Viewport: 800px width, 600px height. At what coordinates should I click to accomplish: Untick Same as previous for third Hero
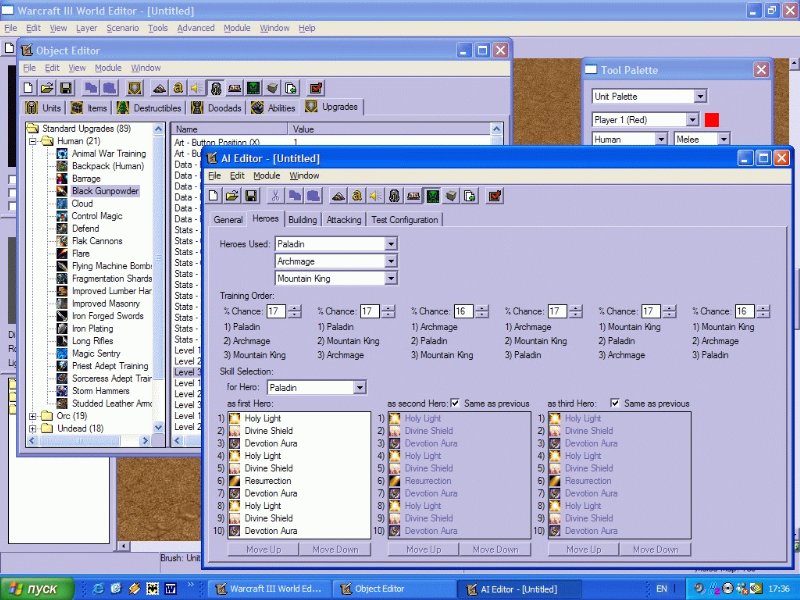pos(615,403)
